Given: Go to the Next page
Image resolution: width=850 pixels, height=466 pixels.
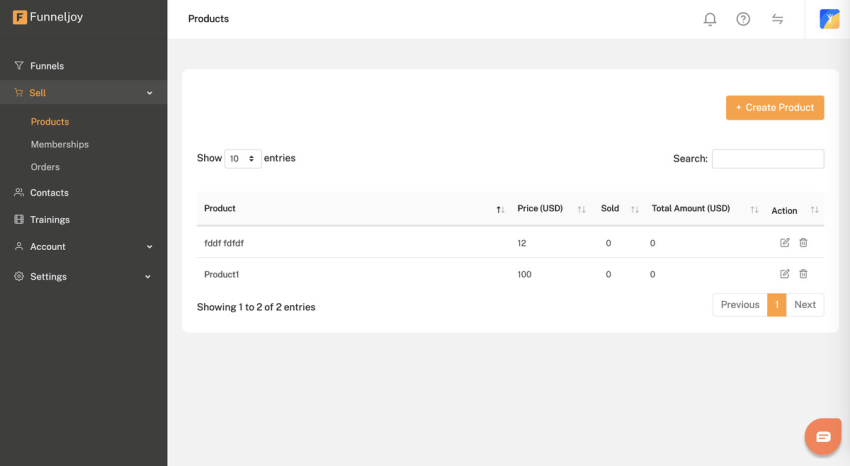Looking at the screenshot, I should pyautogui.click(x=805, y=305).
